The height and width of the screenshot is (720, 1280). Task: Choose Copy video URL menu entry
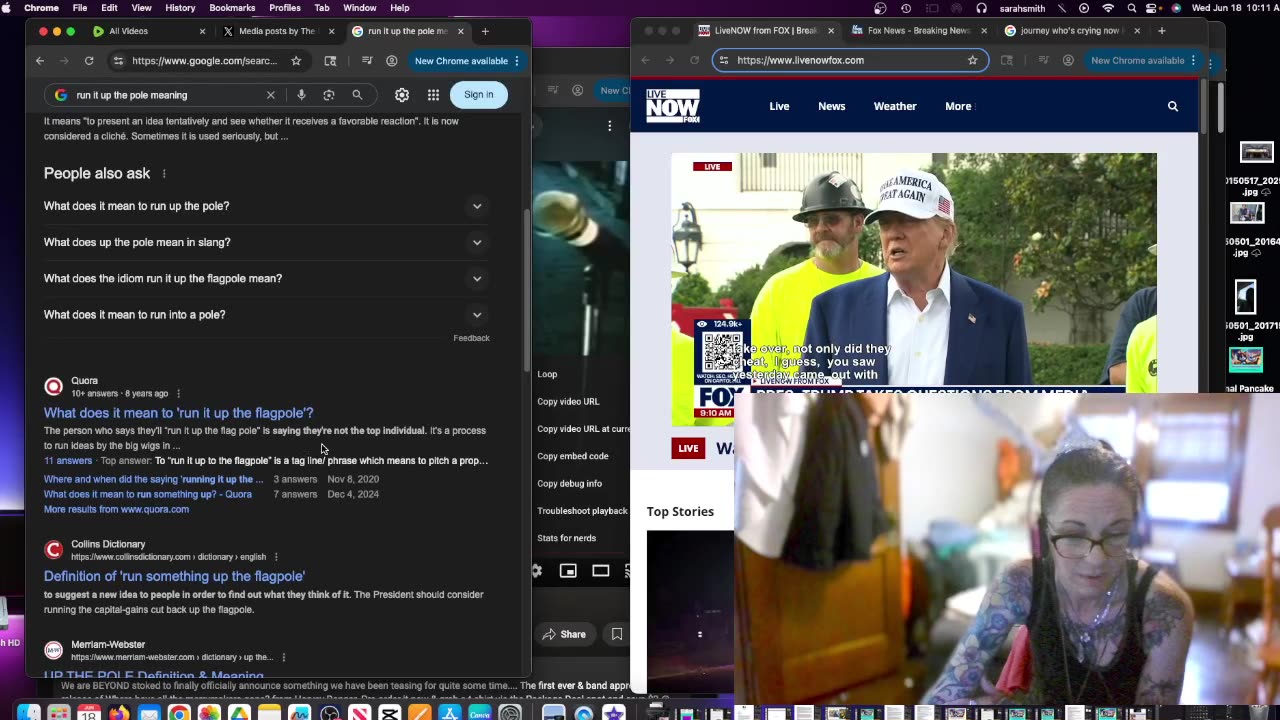point(568,402)
